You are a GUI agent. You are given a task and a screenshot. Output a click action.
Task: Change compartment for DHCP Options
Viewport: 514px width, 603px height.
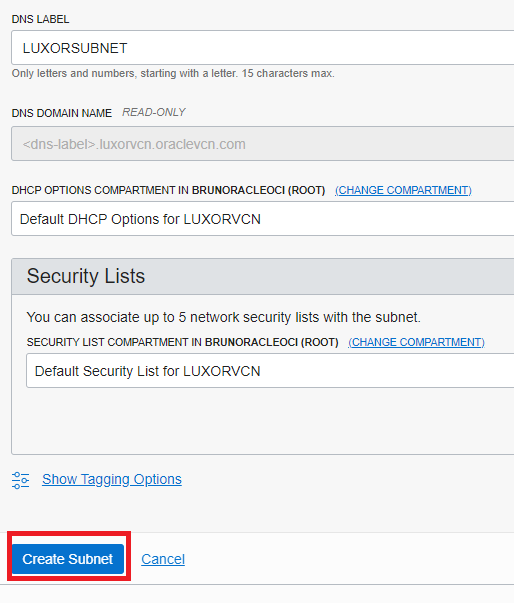(403, 190)
